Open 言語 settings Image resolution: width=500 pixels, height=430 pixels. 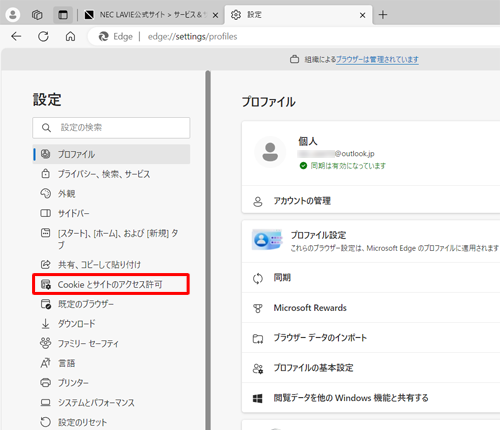111,363
